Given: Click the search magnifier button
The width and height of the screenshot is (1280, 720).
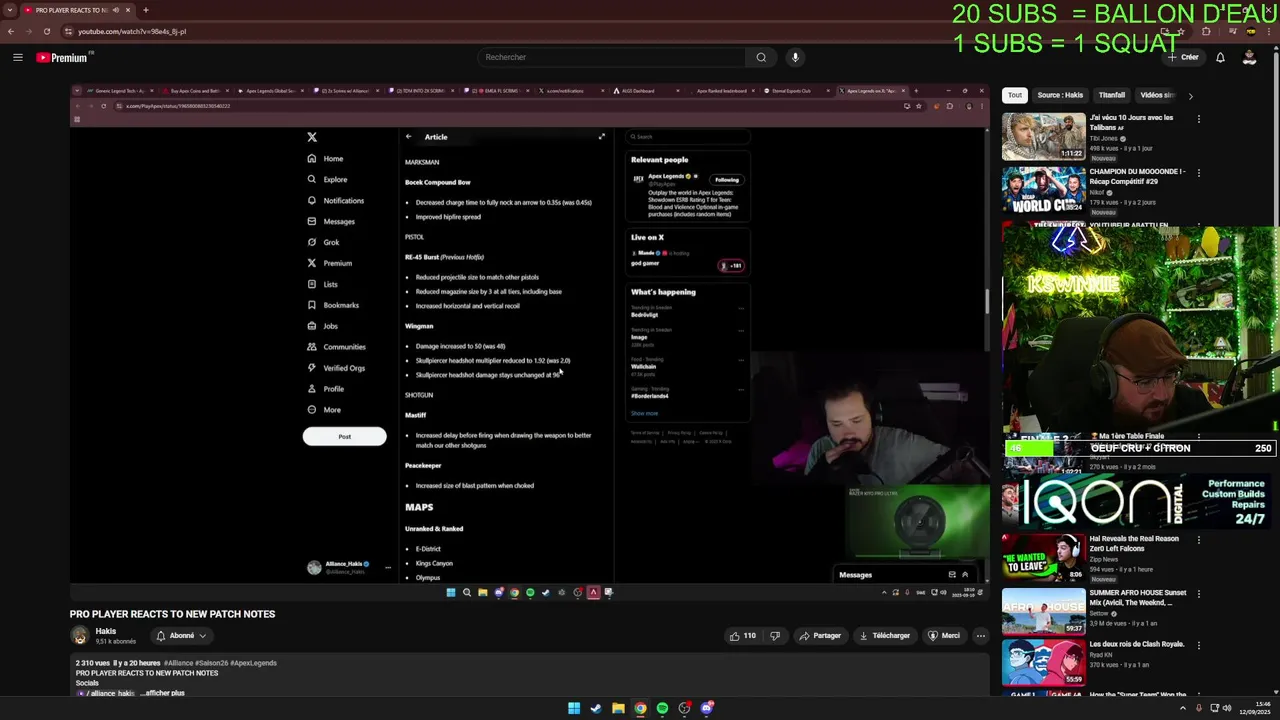Looking at the screenshot, I should (x=761, y=57).
